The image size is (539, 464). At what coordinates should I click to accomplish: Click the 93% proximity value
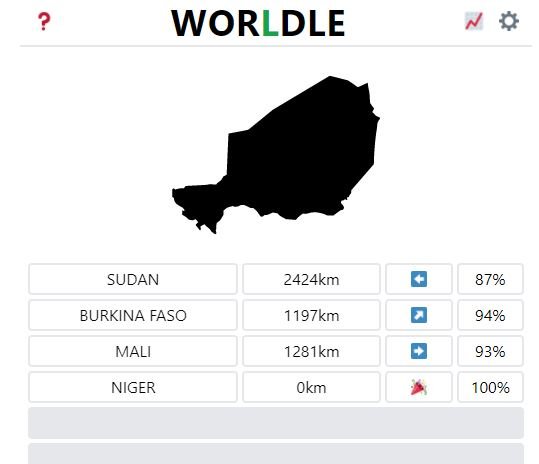pos(490,351)
